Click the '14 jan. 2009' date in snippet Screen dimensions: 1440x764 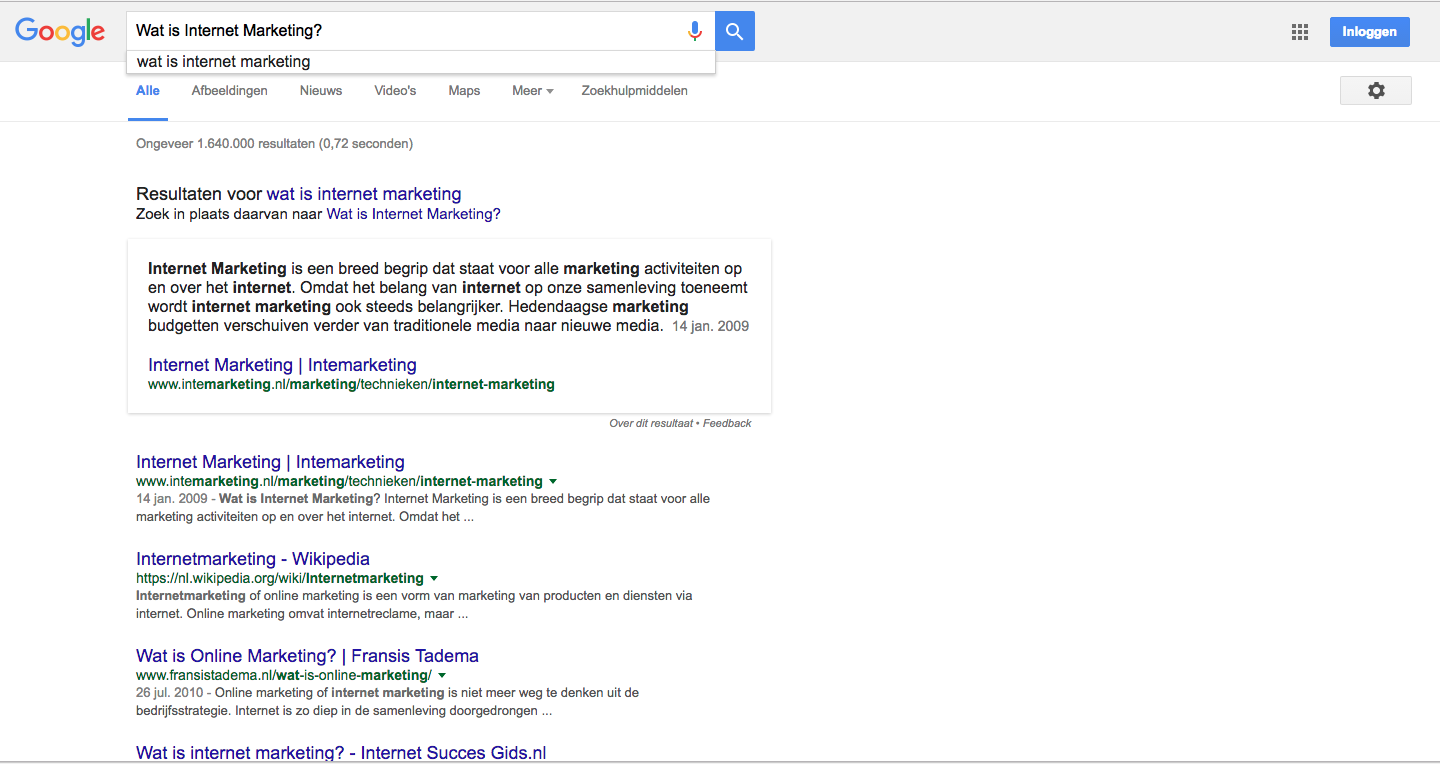[710, 326]
